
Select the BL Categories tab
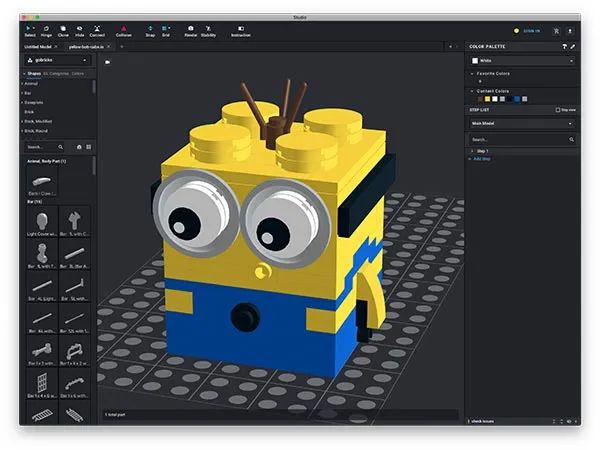click(56, 73)
